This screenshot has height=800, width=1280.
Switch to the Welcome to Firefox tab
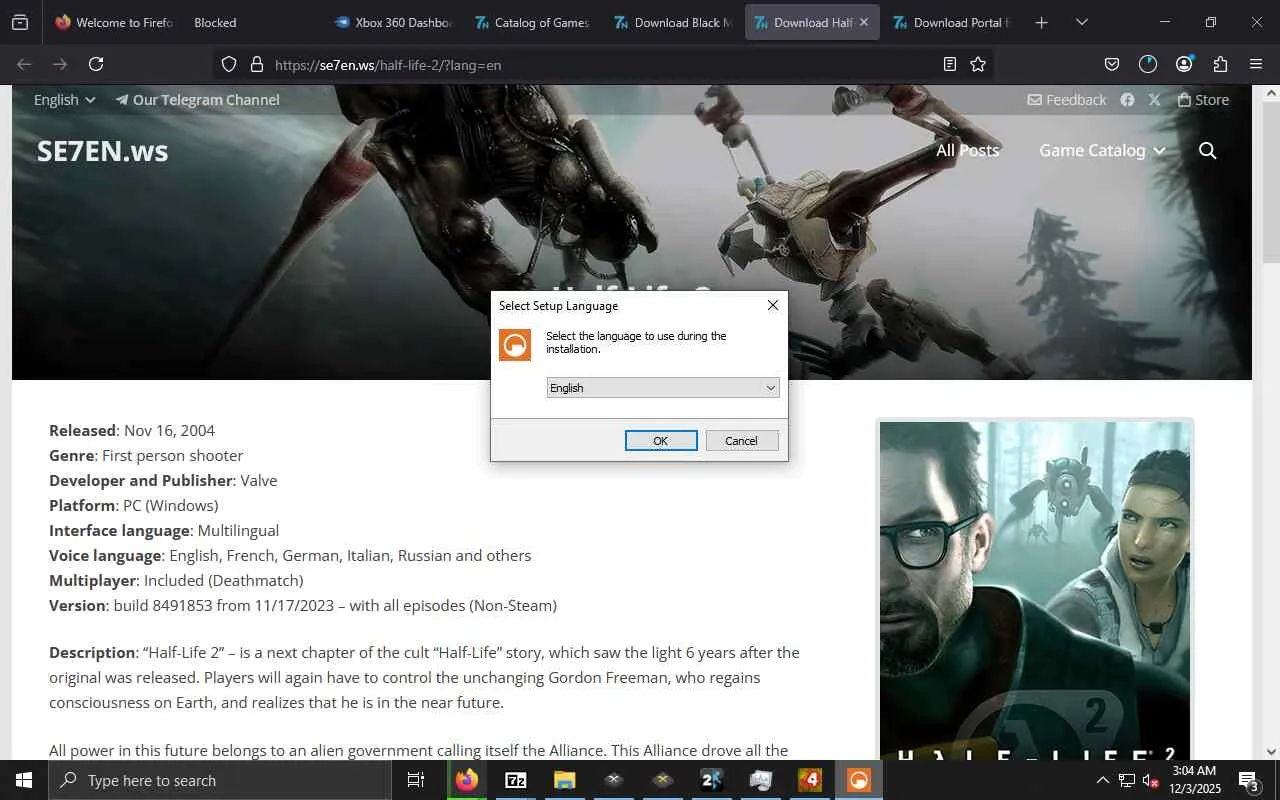coord(114,22)
